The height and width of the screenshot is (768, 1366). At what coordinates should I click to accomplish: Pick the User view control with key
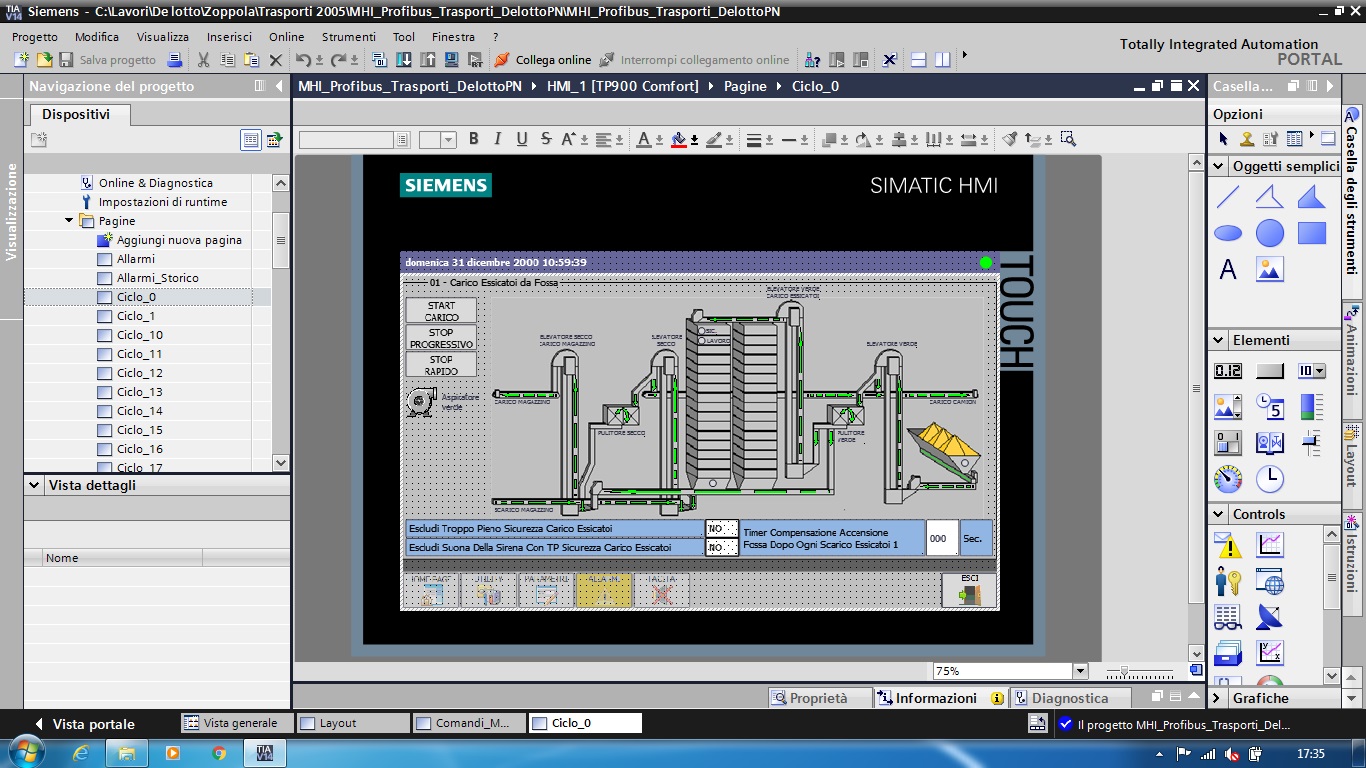point(1228,581)
